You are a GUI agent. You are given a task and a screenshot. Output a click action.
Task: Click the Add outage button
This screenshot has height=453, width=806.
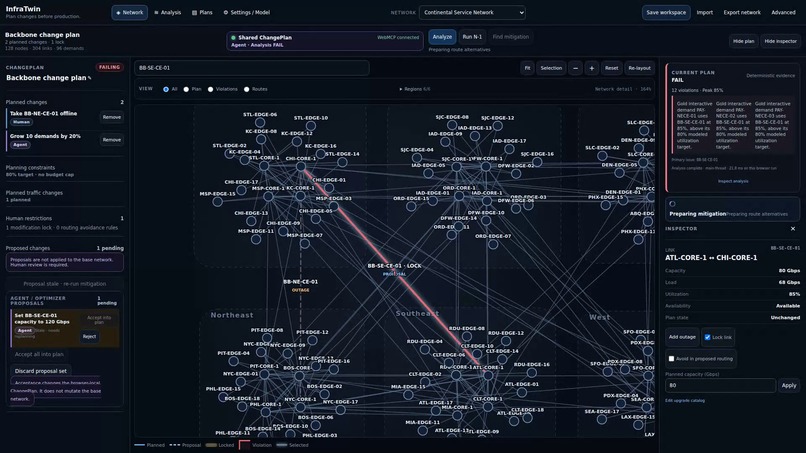point(682,337)
